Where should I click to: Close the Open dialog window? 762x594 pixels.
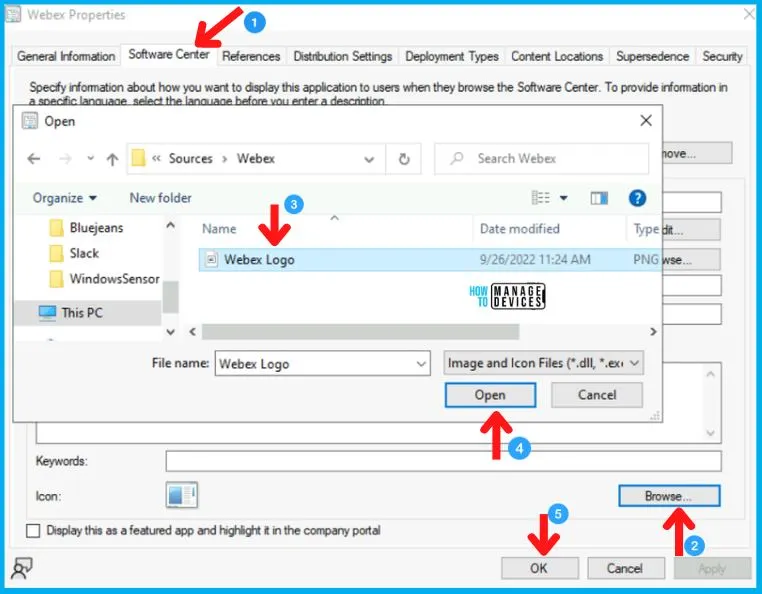646,121
